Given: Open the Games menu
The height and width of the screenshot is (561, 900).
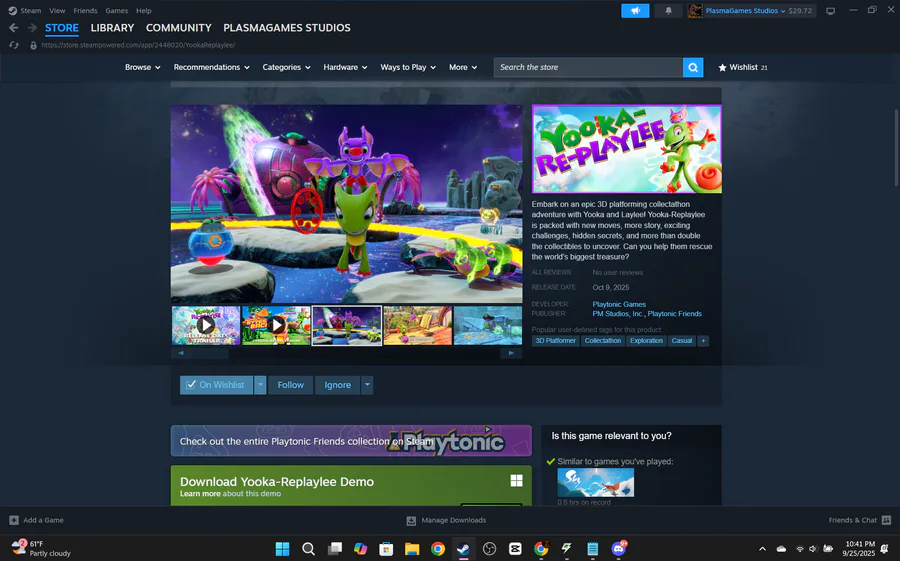Looking at the screenshot, I should tap(117, 10).
